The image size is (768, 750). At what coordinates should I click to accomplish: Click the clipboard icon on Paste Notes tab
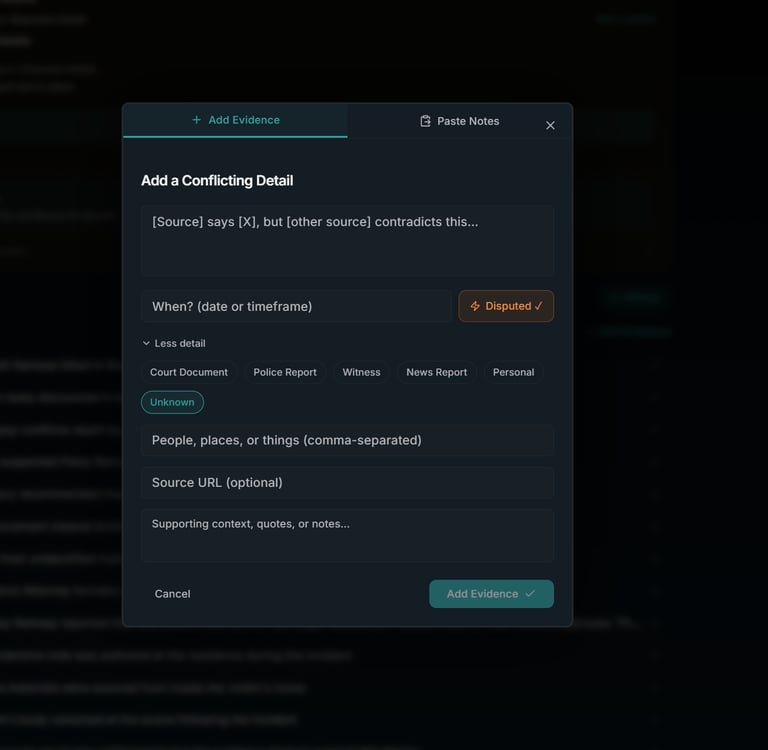(425, 121)
